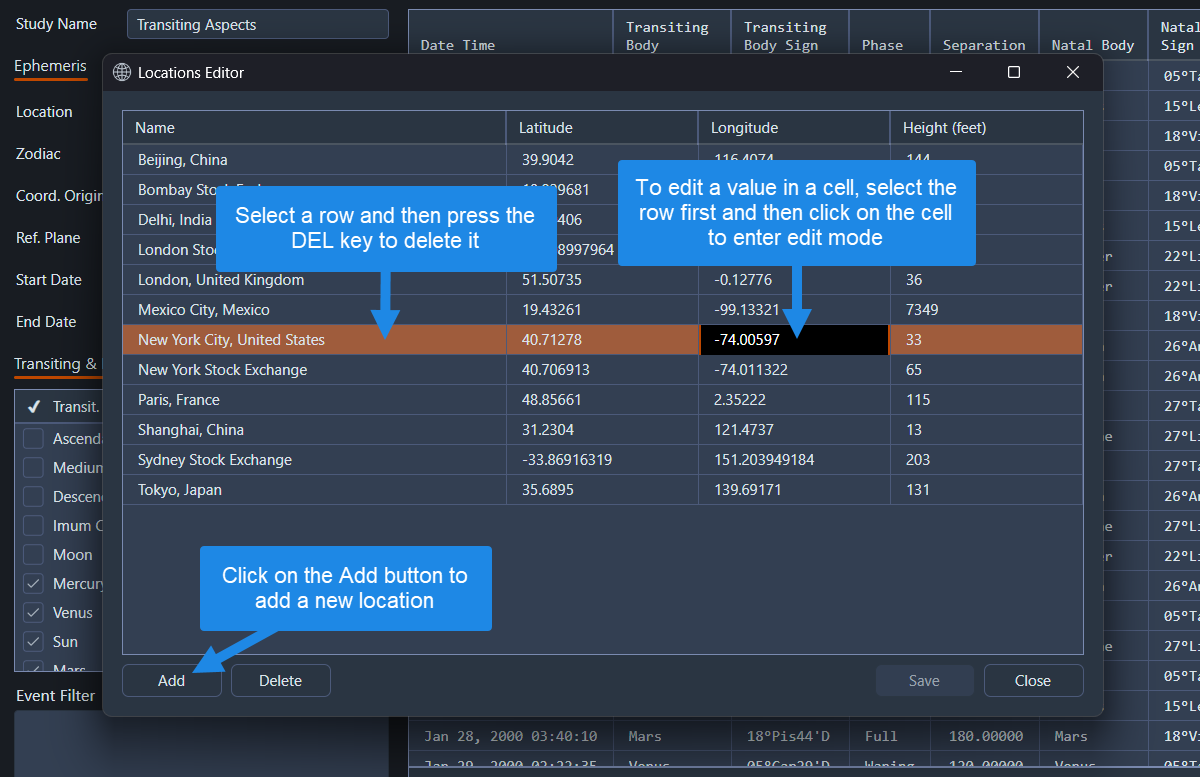This screenshot has width=1200, height=777.
Task: Click the Save button
Action: 924,681
